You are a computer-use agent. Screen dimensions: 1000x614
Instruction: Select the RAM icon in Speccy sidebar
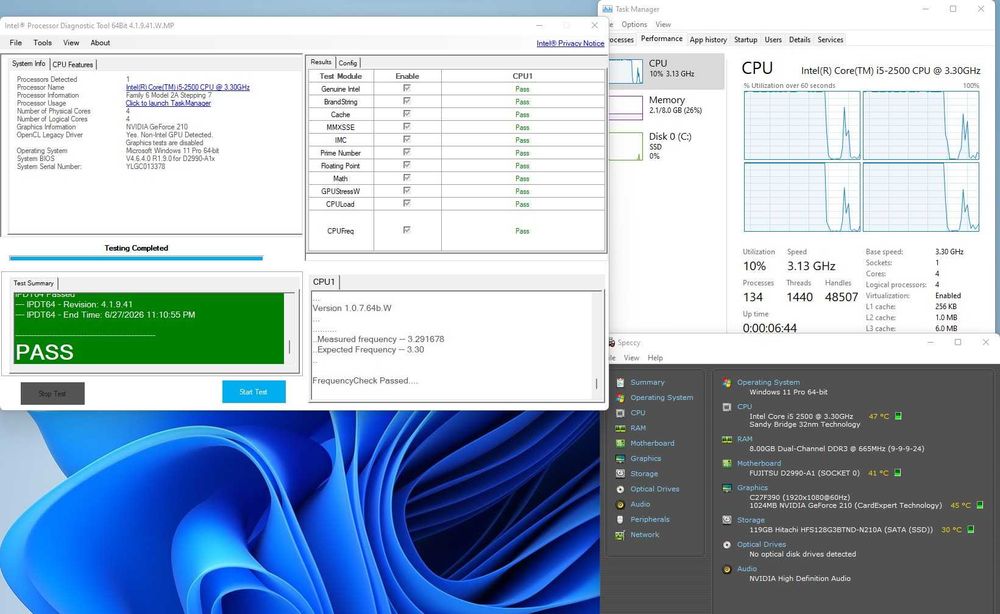[620, 428]
